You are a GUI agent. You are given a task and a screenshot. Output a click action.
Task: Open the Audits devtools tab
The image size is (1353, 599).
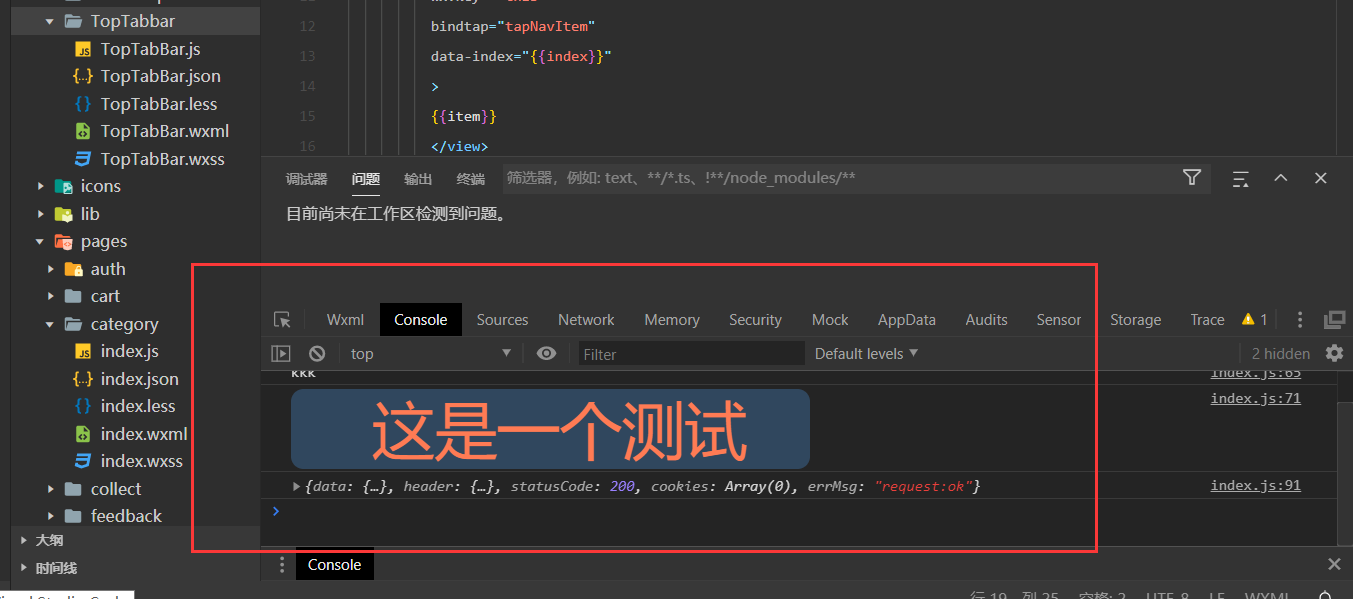click(986, 320)
